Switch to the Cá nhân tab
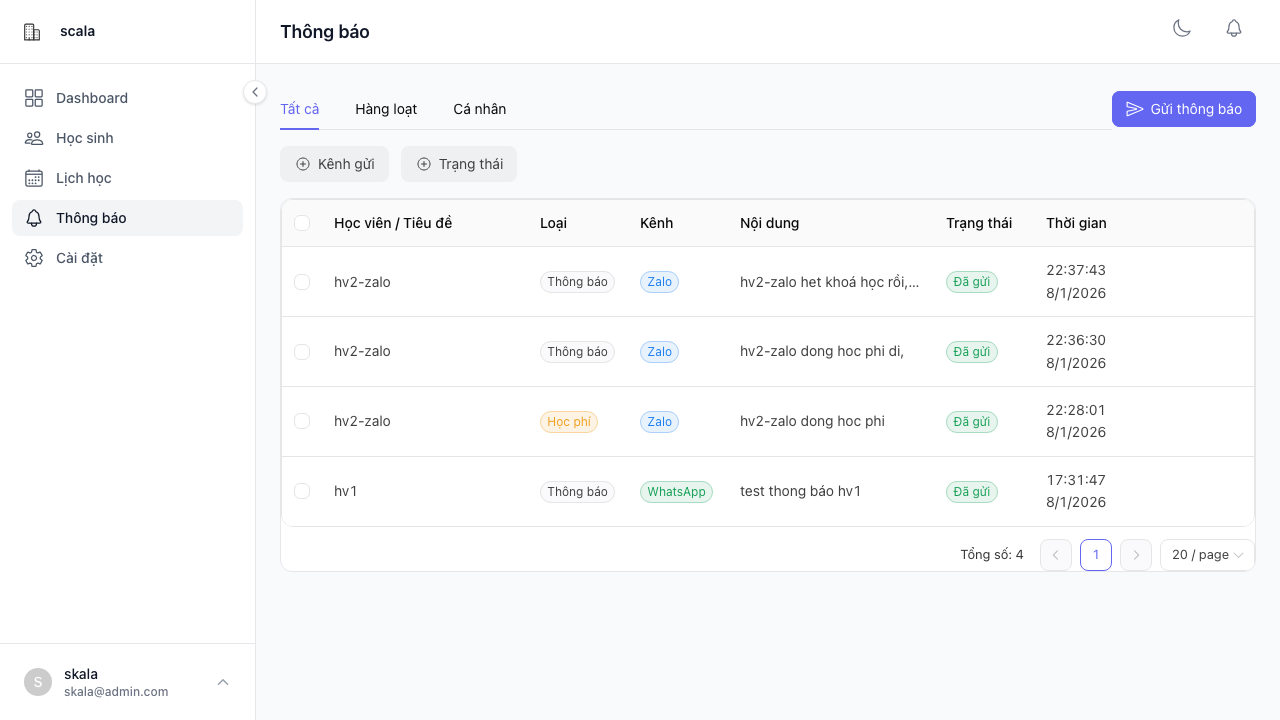Screen dimensions: 1280x720 [x=479, y=109]
